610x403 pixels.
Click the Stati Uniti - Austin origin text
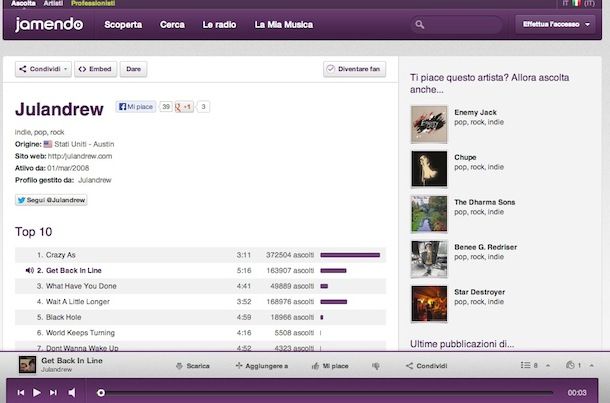pyautogui.click(x=84, y=144)
